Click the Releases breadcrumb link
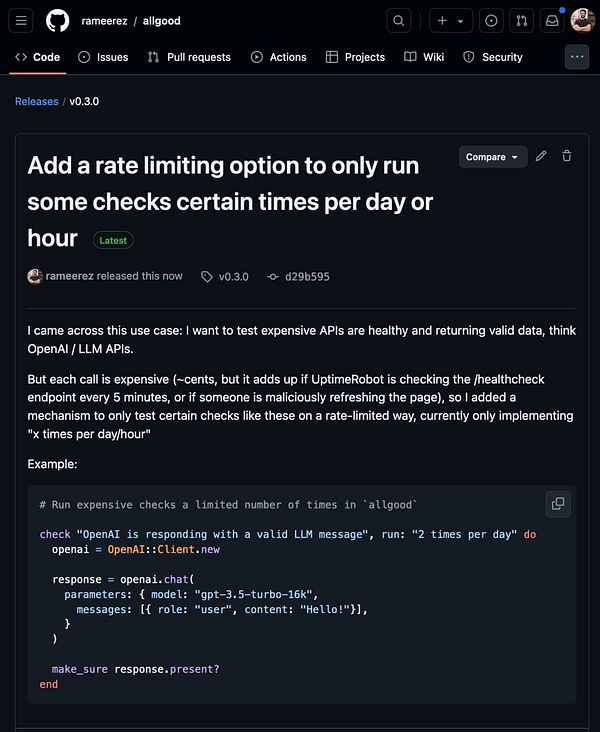This screenshot has width=600, height=732. (x=36, y=101)
